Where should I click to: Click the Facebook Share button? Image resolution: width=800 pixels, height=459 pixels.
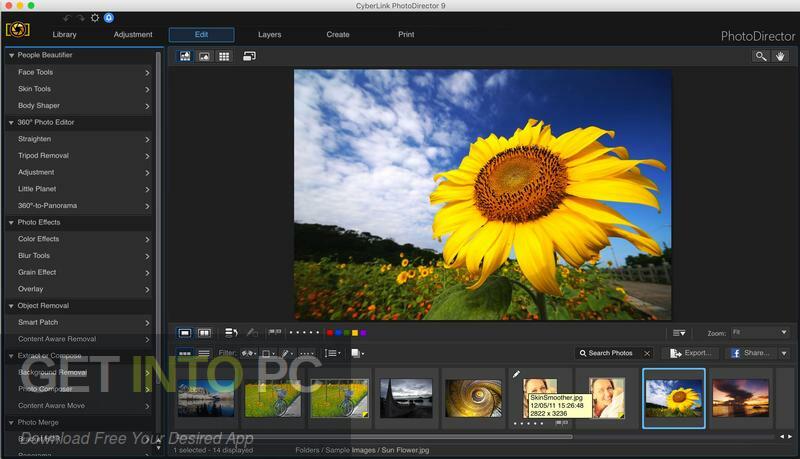tap(751, 353)
